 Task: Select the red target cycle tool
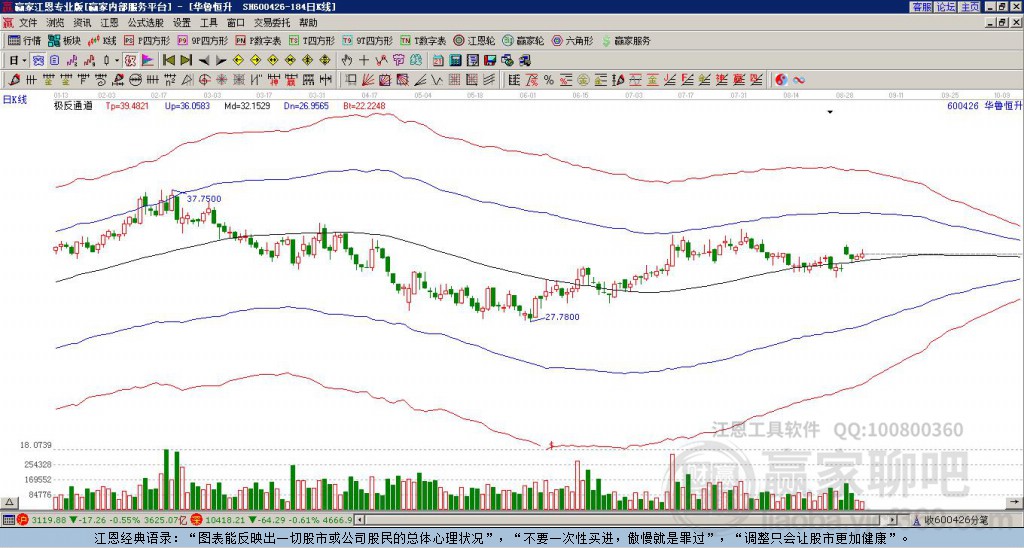[204, 80]
